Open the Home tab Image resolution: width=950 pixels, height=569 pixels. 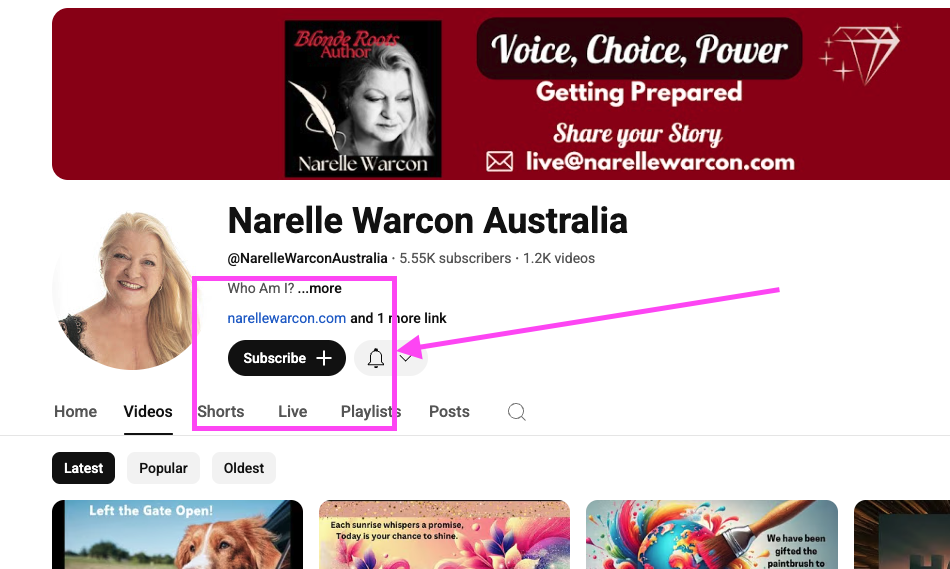[75, 411]
